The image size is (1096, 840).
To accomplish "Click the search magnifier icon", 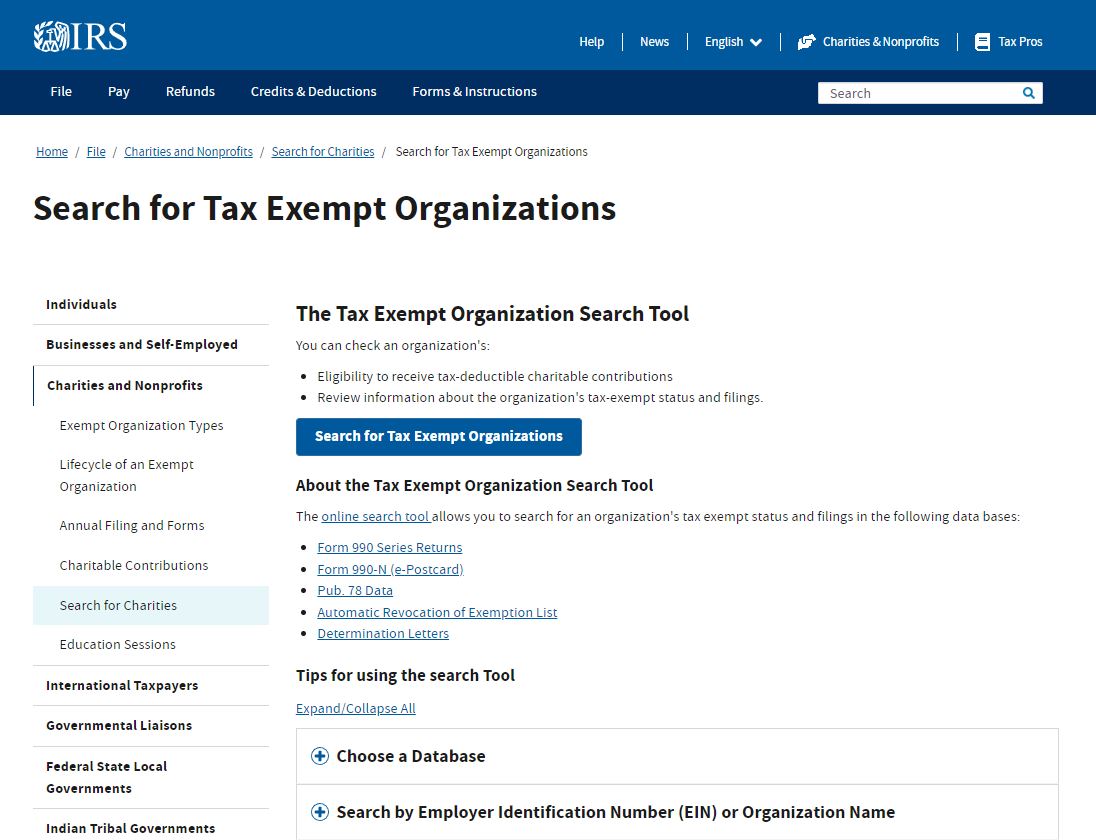I will 1028,93.
